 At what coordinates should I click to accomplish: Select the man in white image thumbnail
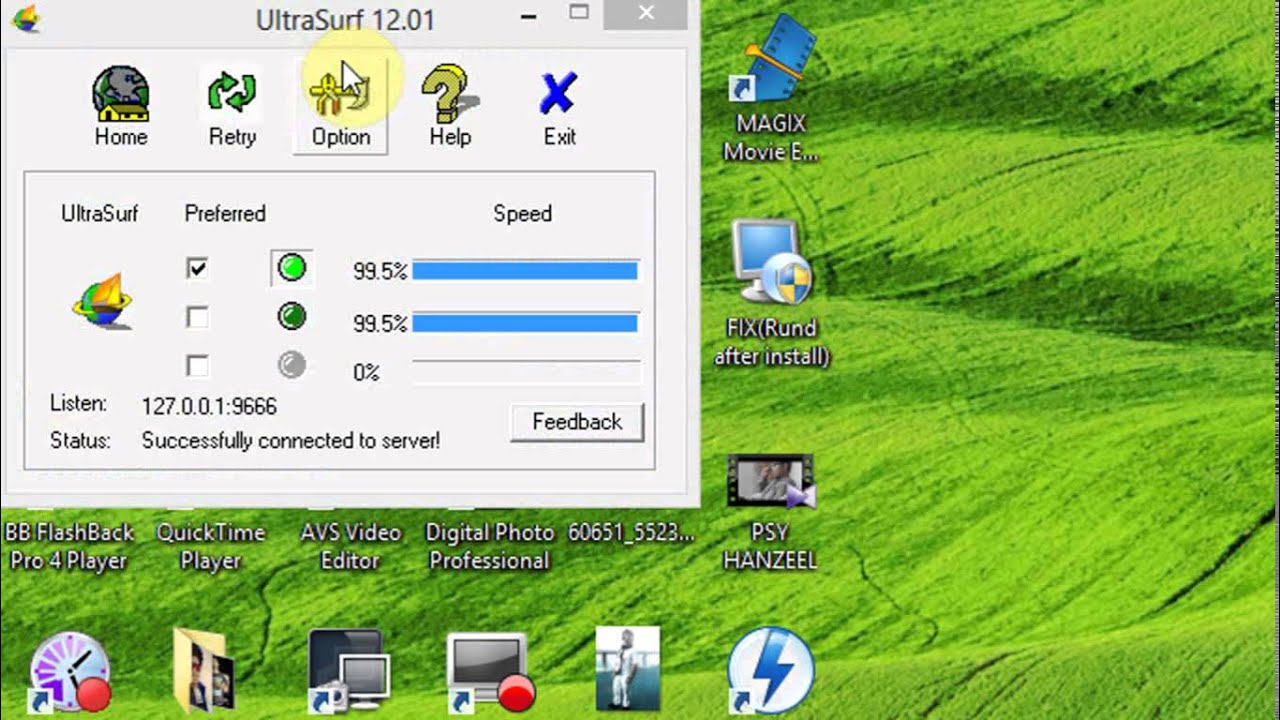(x=628, y=668)
